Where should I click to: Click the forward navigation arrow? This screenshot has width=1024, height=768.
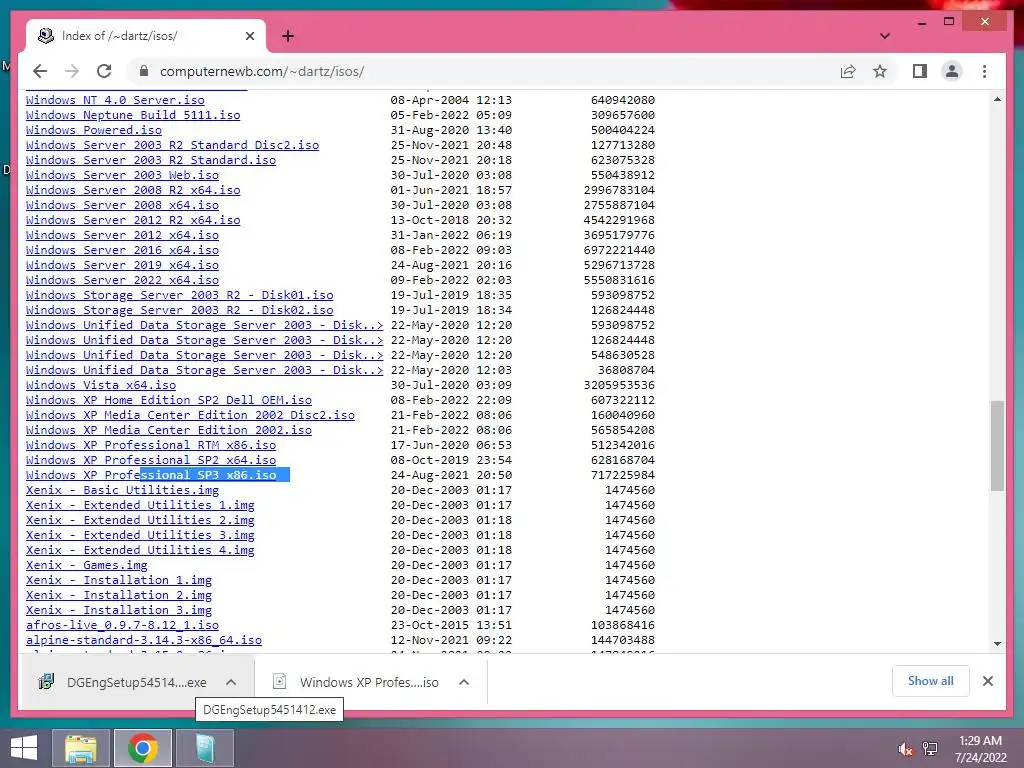(x=72, y=71)
